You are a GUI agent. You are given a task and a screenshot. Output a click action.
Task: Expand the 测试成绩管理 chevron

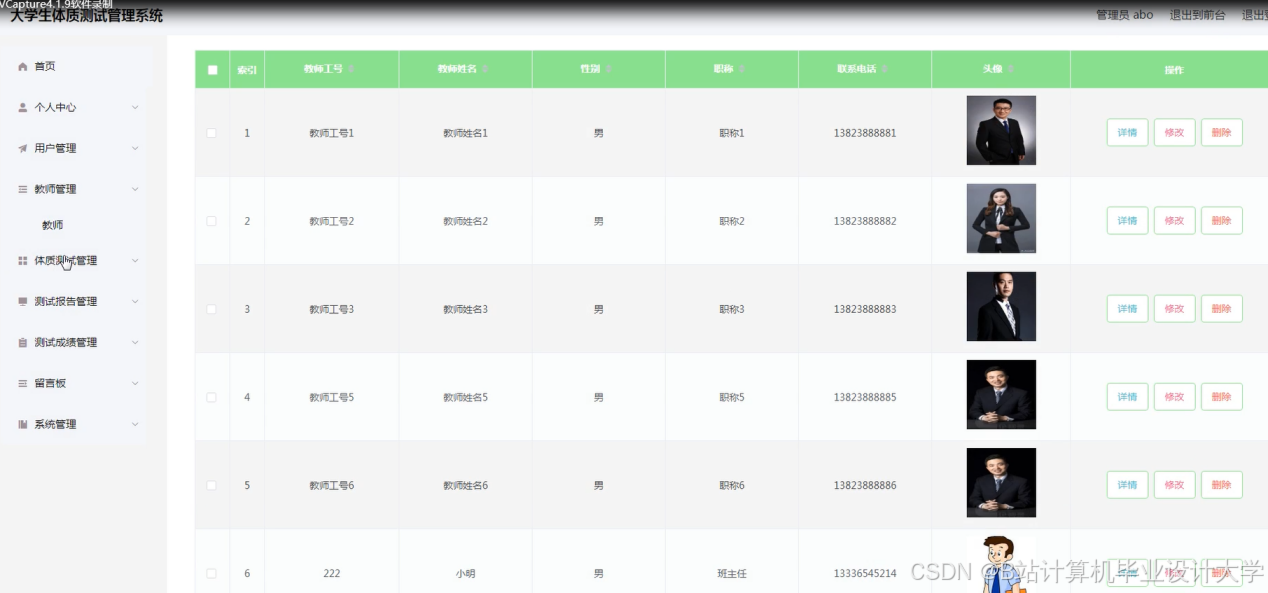click(135, 342)
